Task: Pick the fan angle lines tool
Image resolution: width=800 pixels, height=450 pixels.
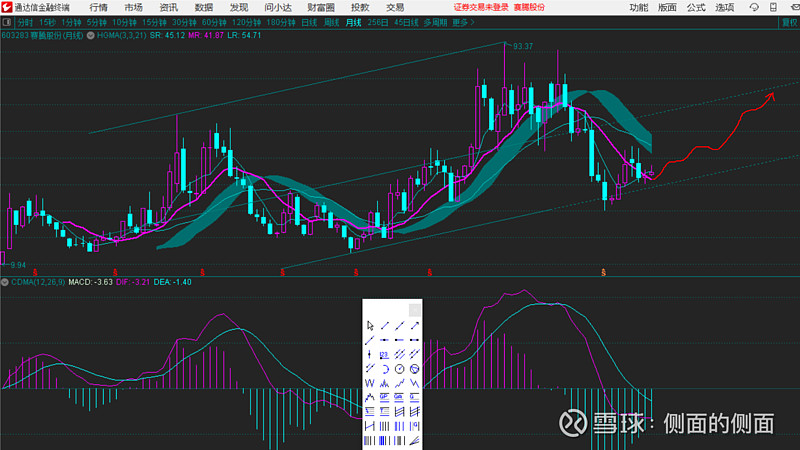Action: click(x=414, y=441)
